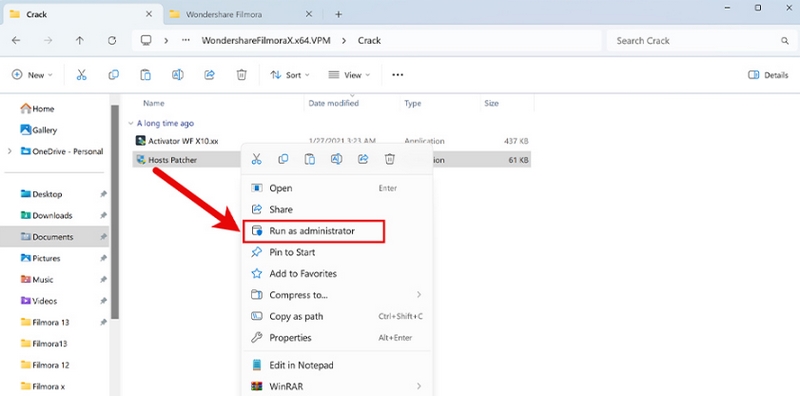This screenshot has width=800, height=396.
Task: Choose Edit in Notepad from the context menu
Action: click(337, 365)
